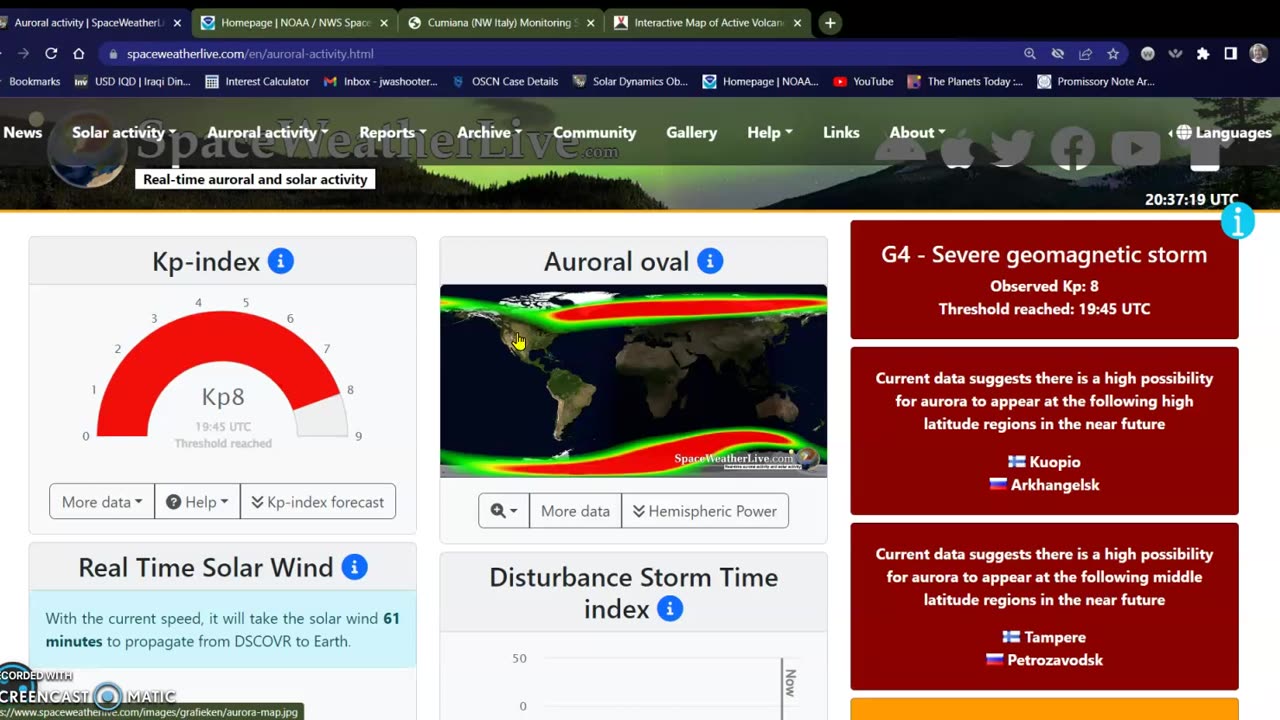Open the browser home page icon

(x=79, y=53)
